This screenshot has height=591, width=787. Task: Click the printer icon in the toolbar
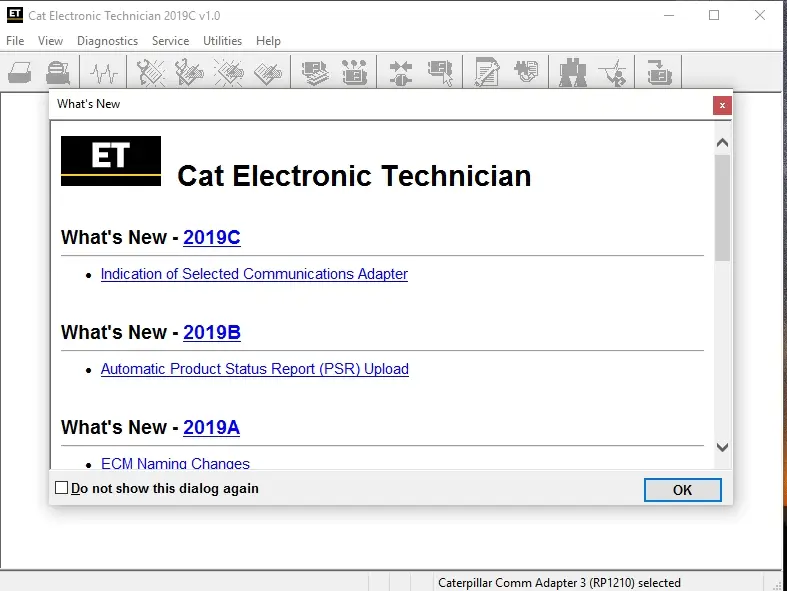(x=21, y=72)
